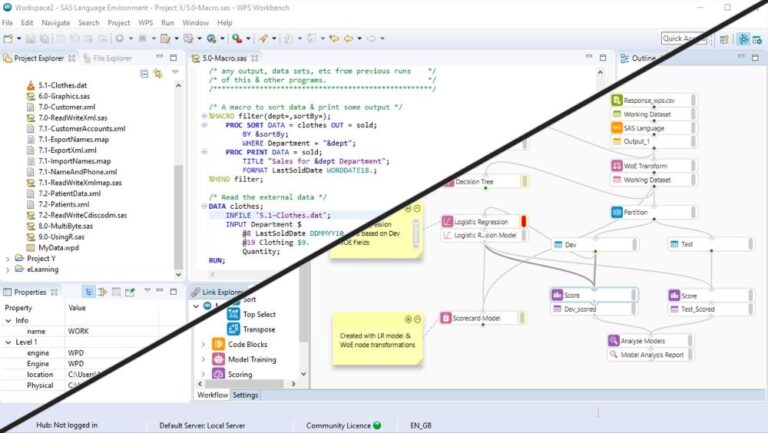Viewport: 768px width, 433px height.
Task: Expand the eLearning project folder
Action: [7, 270]
